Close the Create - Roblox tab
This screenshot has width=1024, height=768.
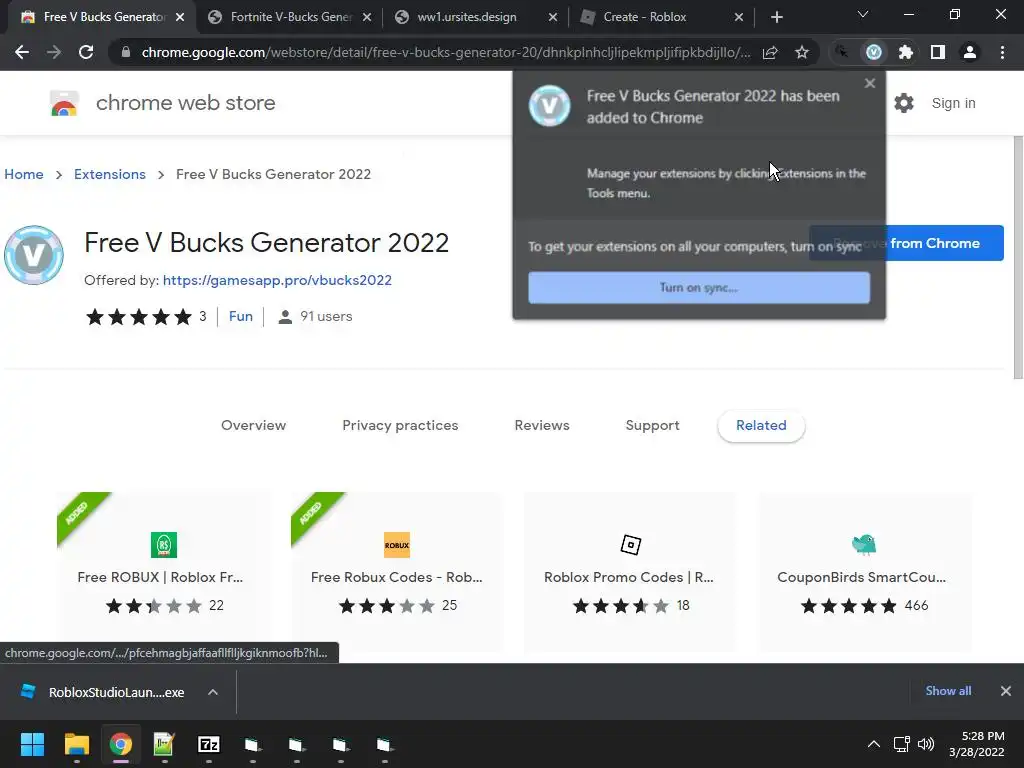coord(739,18)
